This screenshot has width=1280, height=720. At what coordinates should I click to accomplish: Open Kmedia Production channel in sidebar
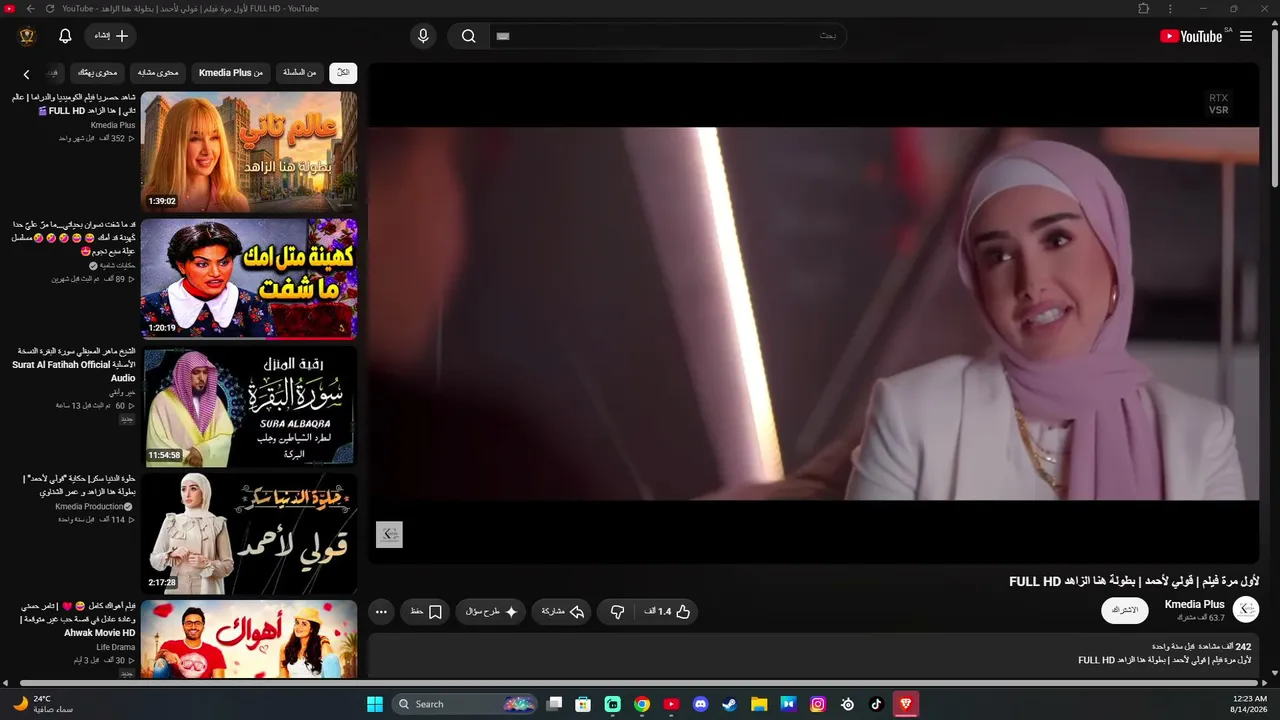tap(89, 507)
